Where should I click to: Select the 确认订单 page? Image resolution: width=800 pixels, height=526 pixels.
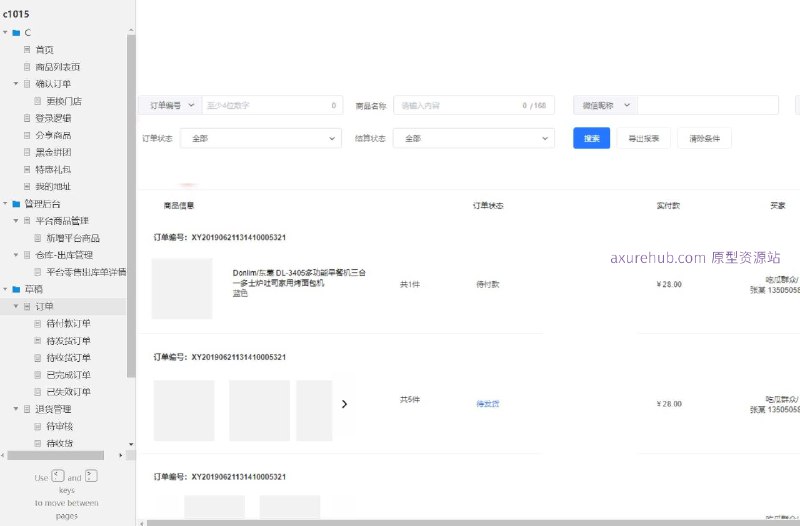pyautogui.click(x=53, y=84)
